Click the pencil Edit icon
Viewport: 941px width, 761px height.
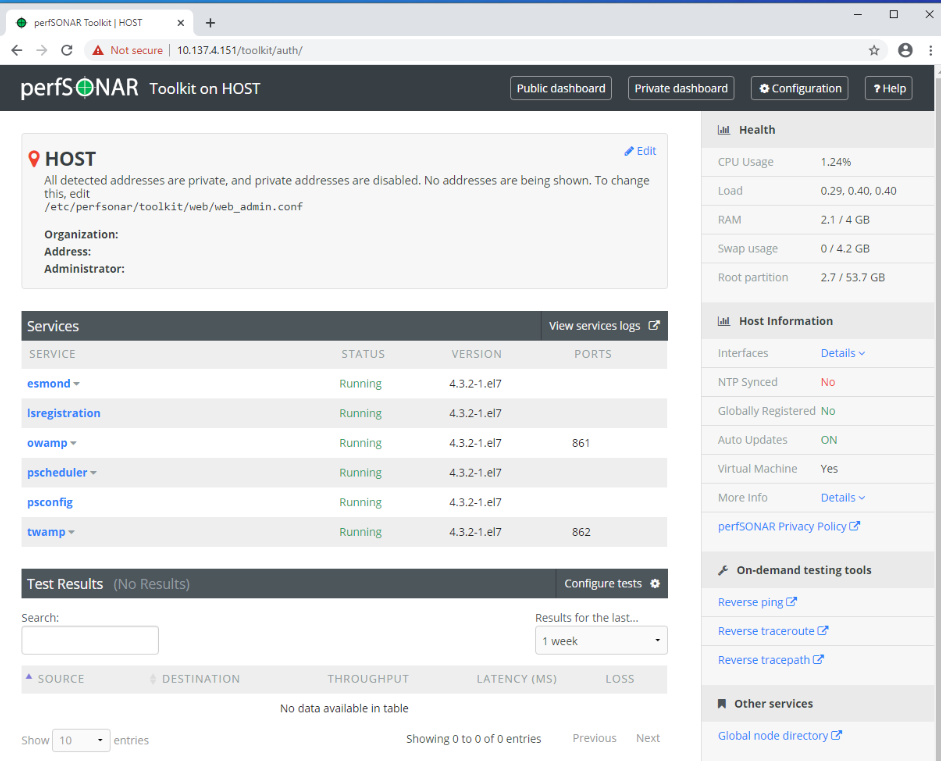click(629, 151)
